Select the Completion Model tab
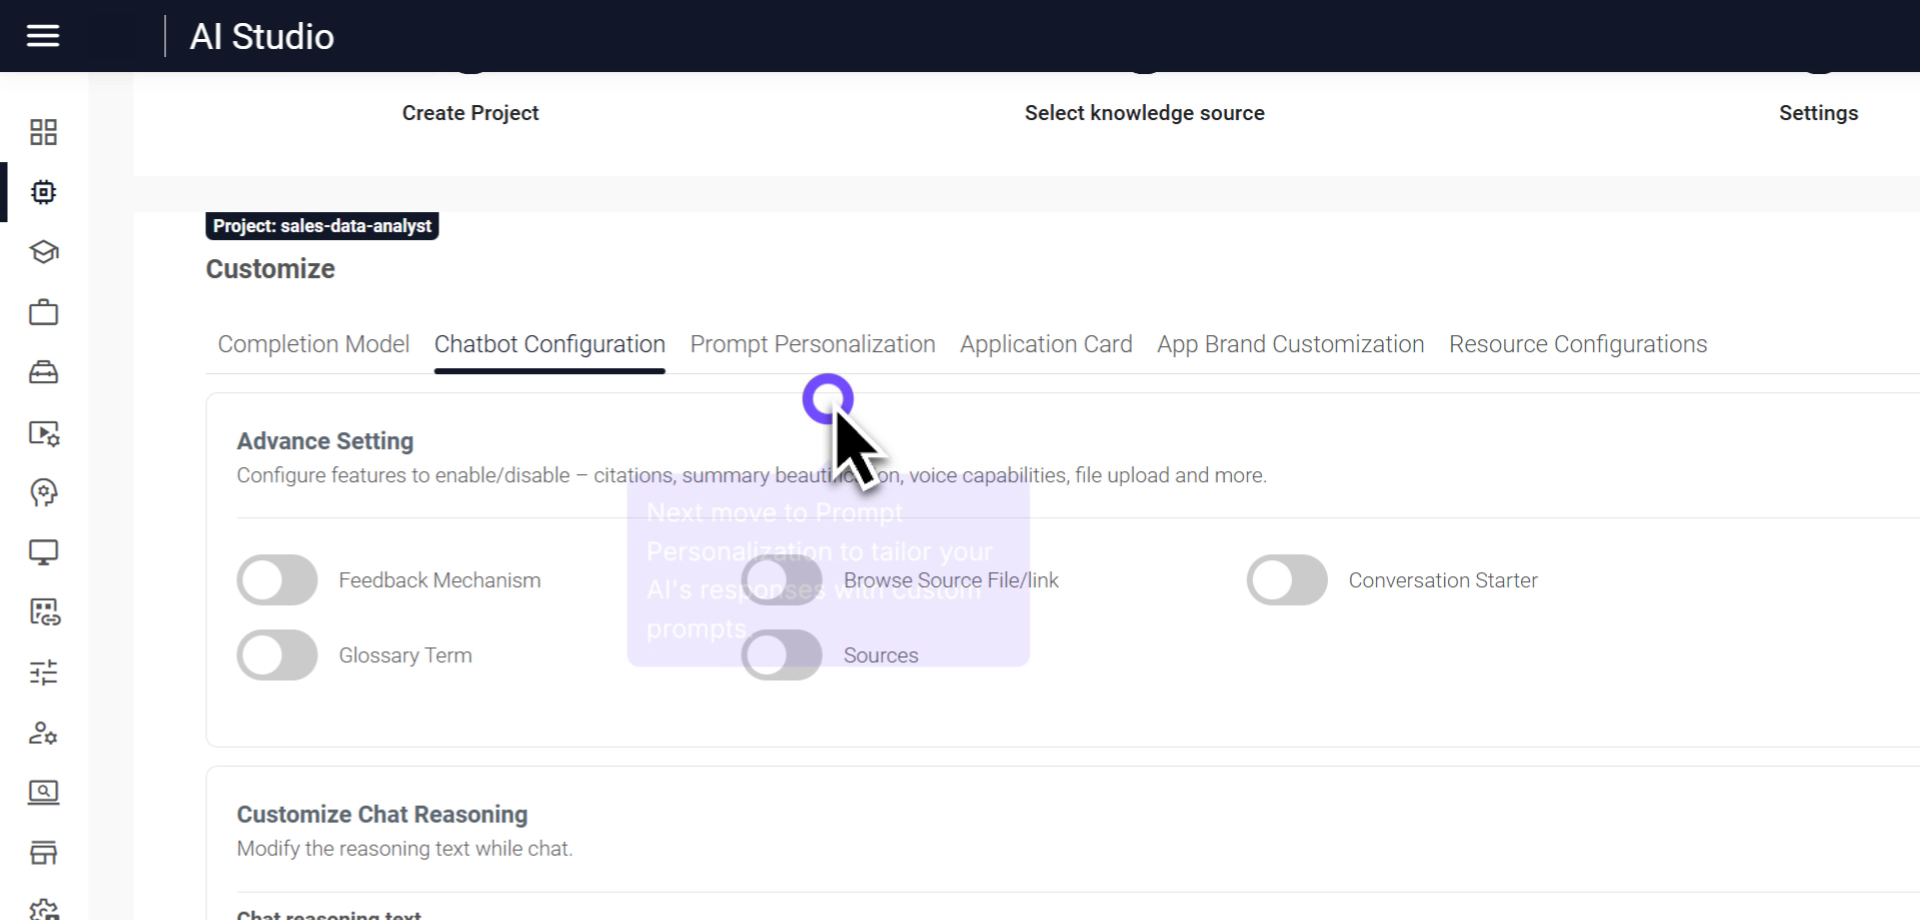The width and height of the screenshot is (1920, 920). [312, 344]
